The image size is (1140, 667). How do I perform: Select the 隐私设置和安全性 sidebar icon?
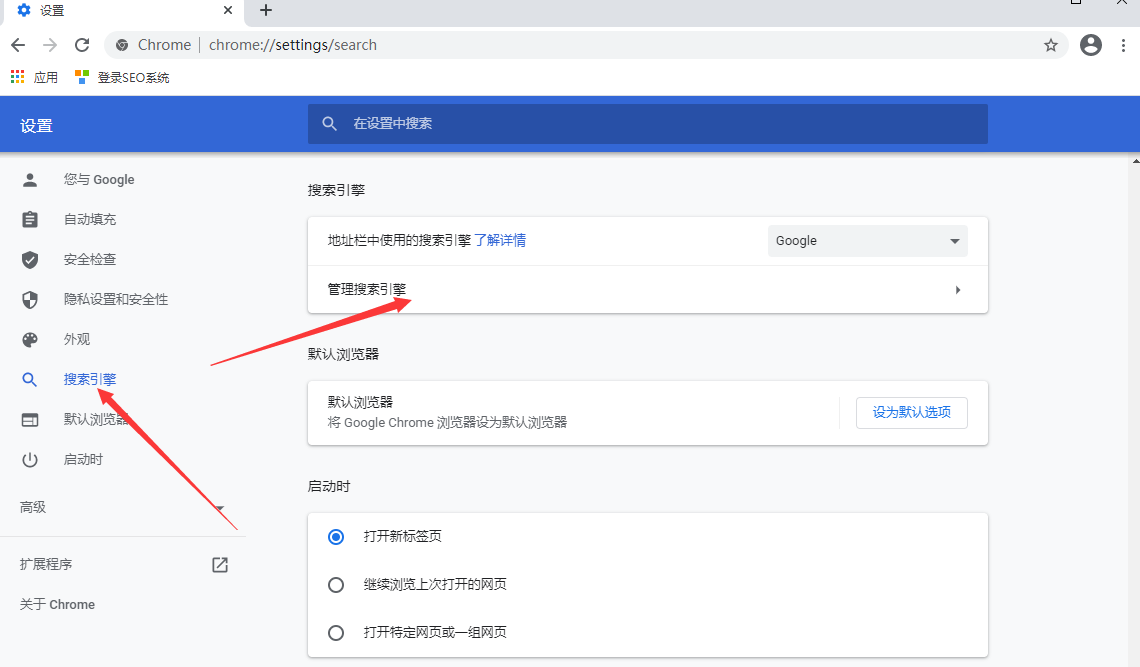[30, 299]
